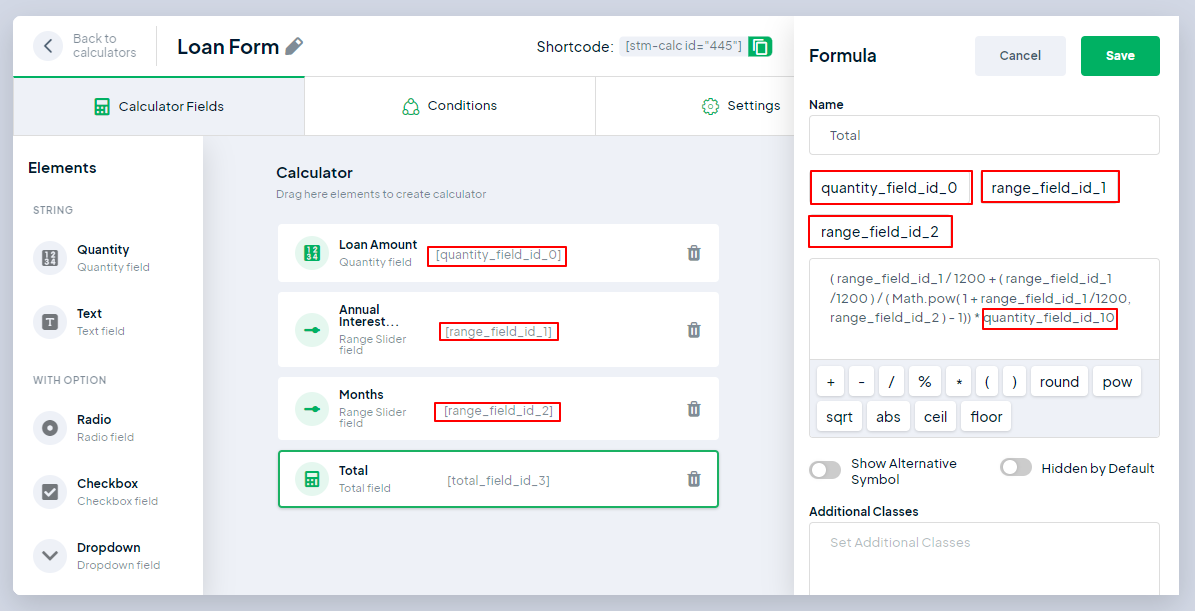Delete the Annual Interest range field
Screen dimensions: 1195x611
pyautogui.click(x=694, y=330)
